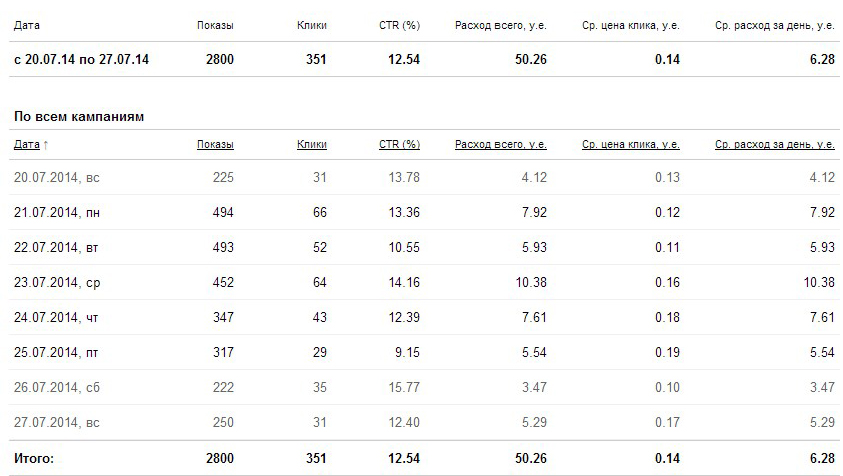843x476 pixels.
Task: Click the ascending sort arrow next to Дата
Action: 46,145
